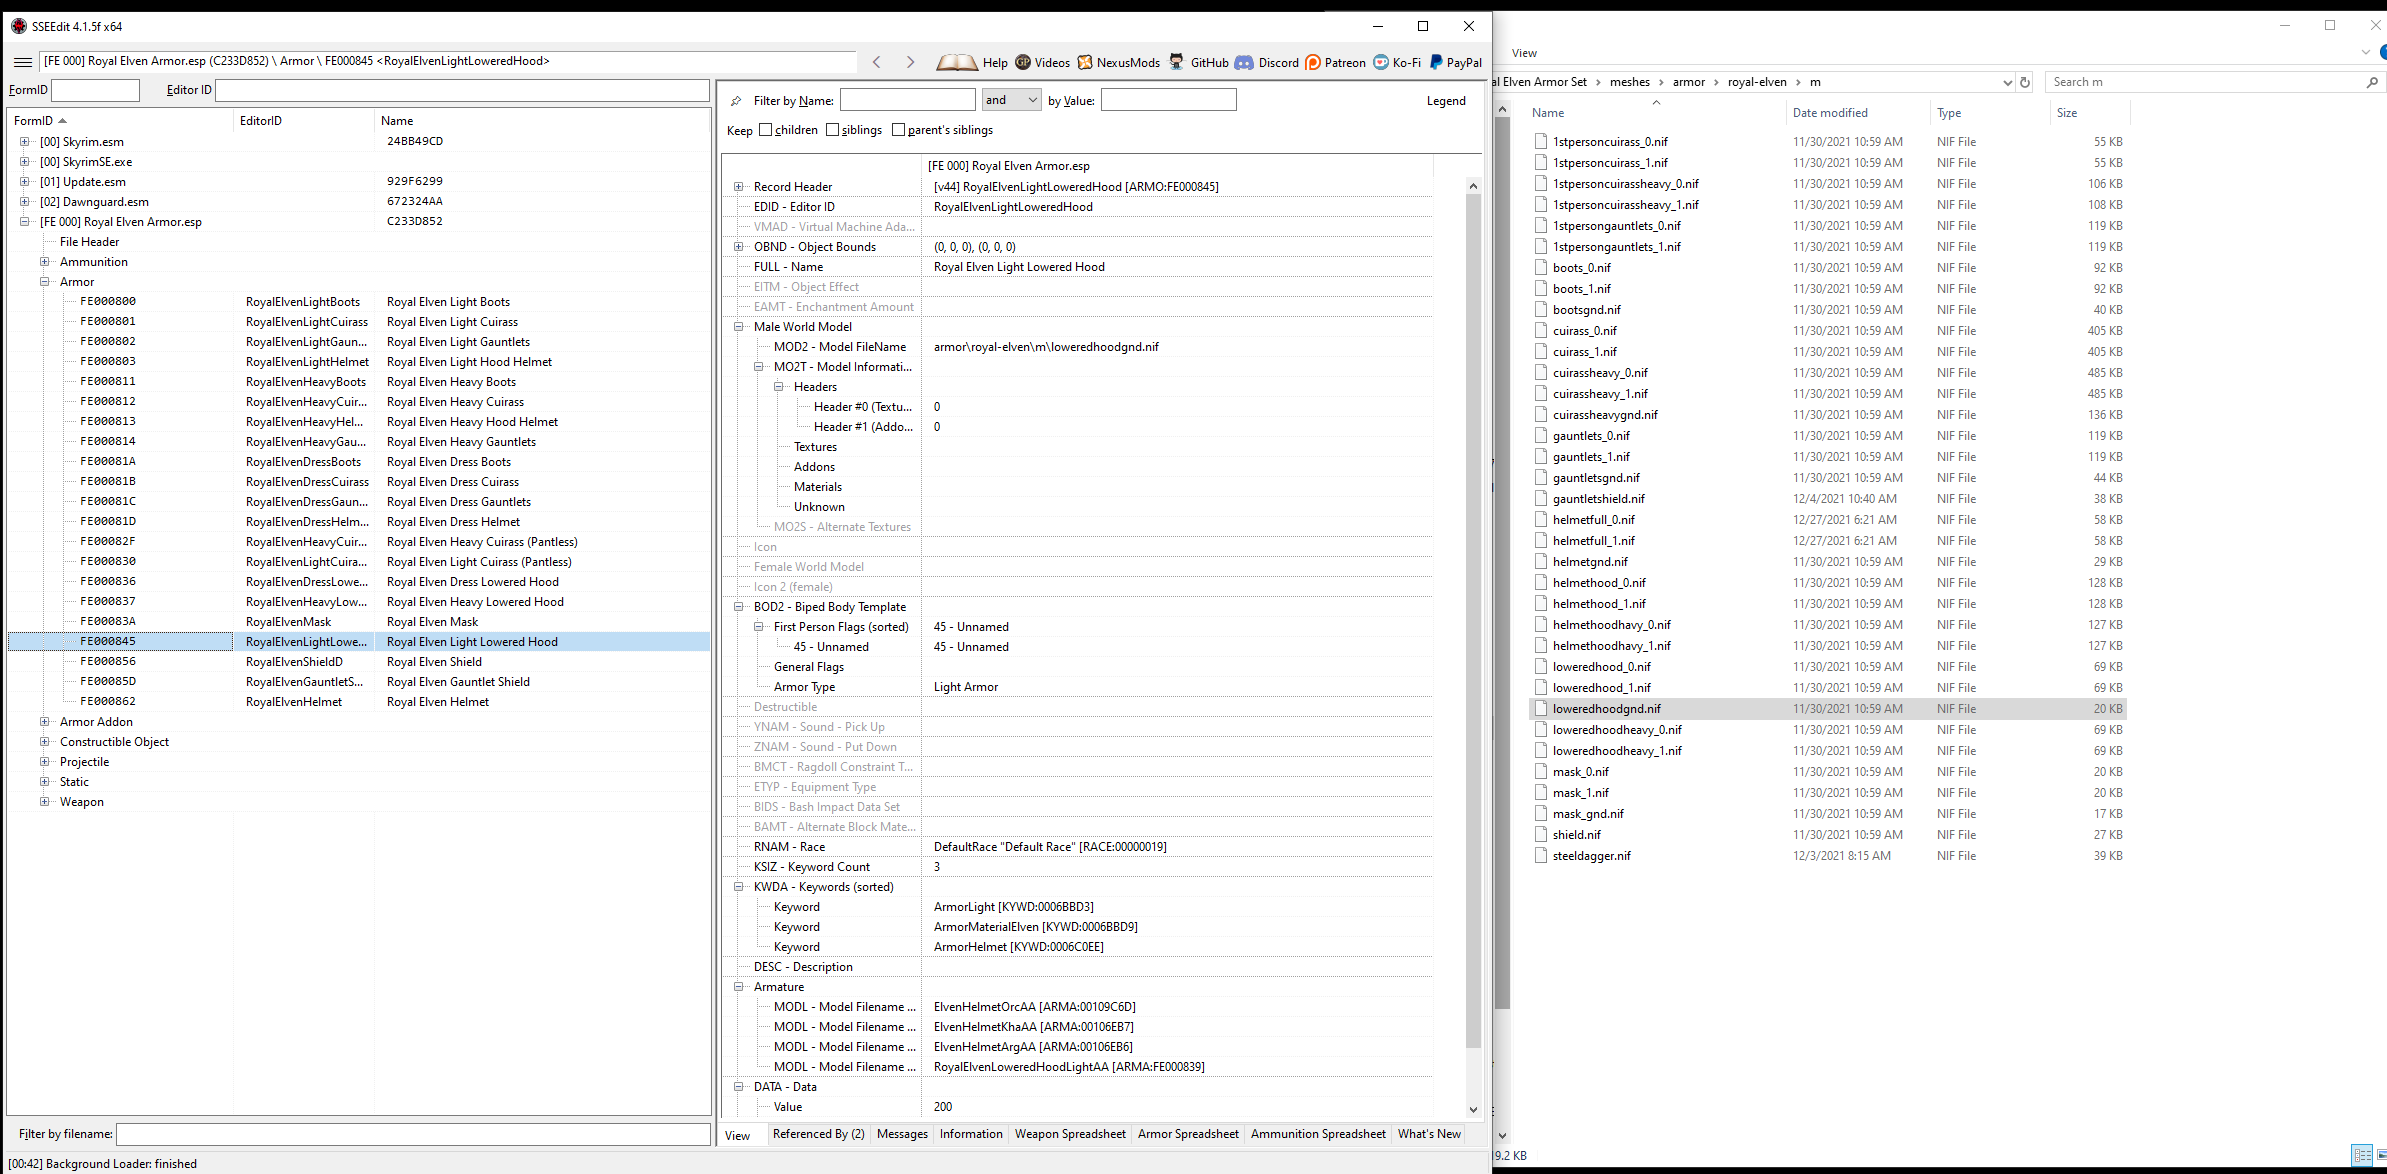Click the Legend button
2387x1174 pixels.
(x=1446, y=101)
